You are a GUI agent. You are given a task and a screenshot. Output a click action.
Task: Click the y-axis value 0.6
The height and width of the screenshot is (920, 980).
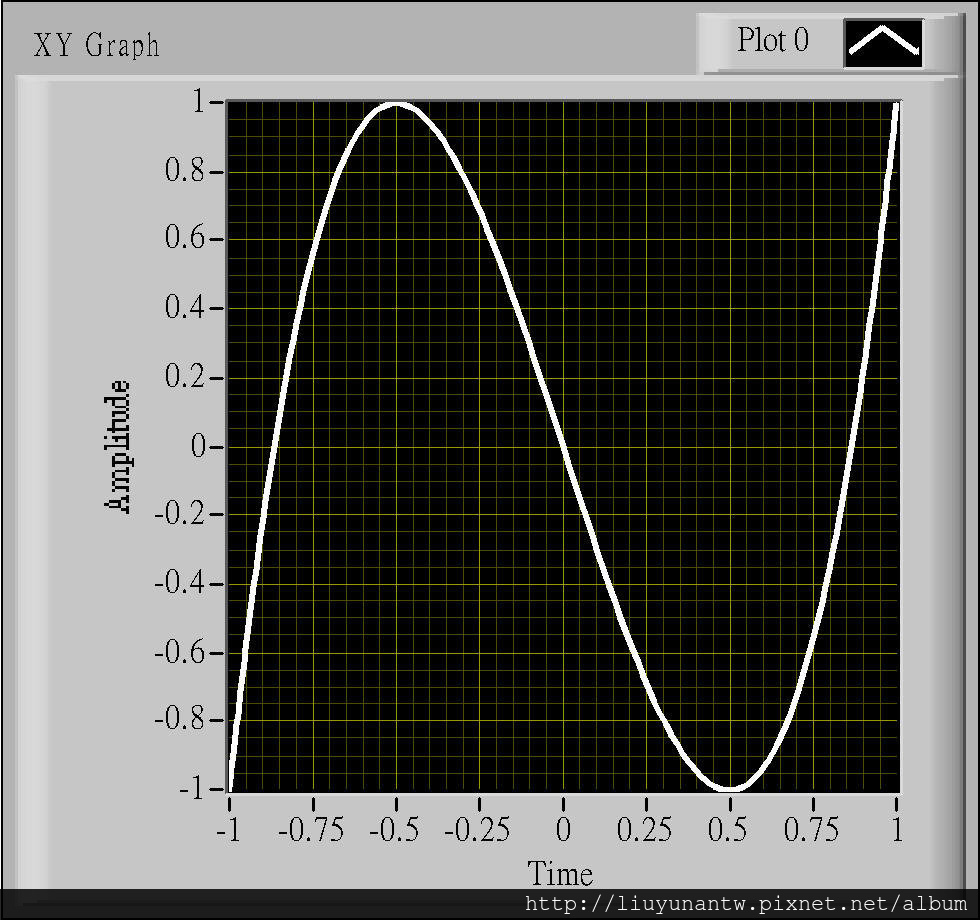pyautogui.click(x=184, y=238)
